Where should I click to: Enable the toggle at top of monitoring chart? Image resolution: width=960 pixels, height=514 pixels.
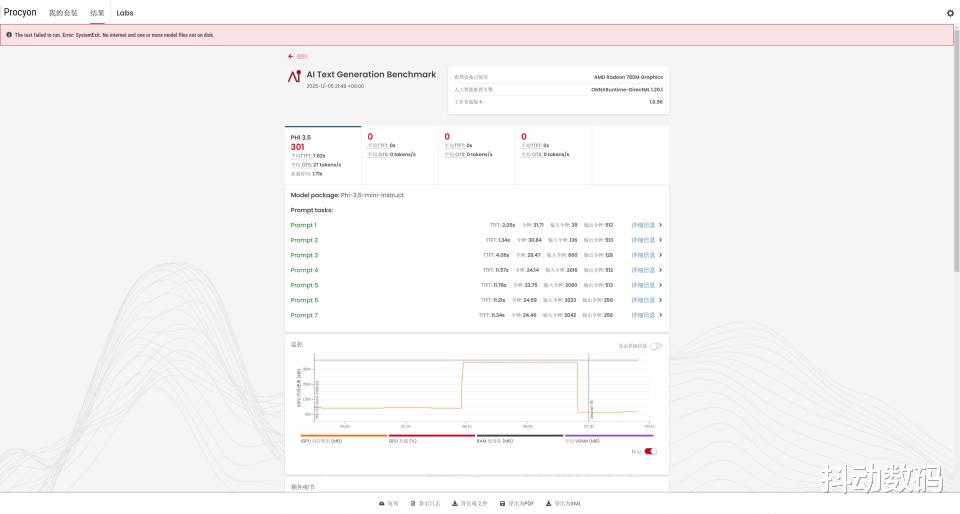point(656,346)
